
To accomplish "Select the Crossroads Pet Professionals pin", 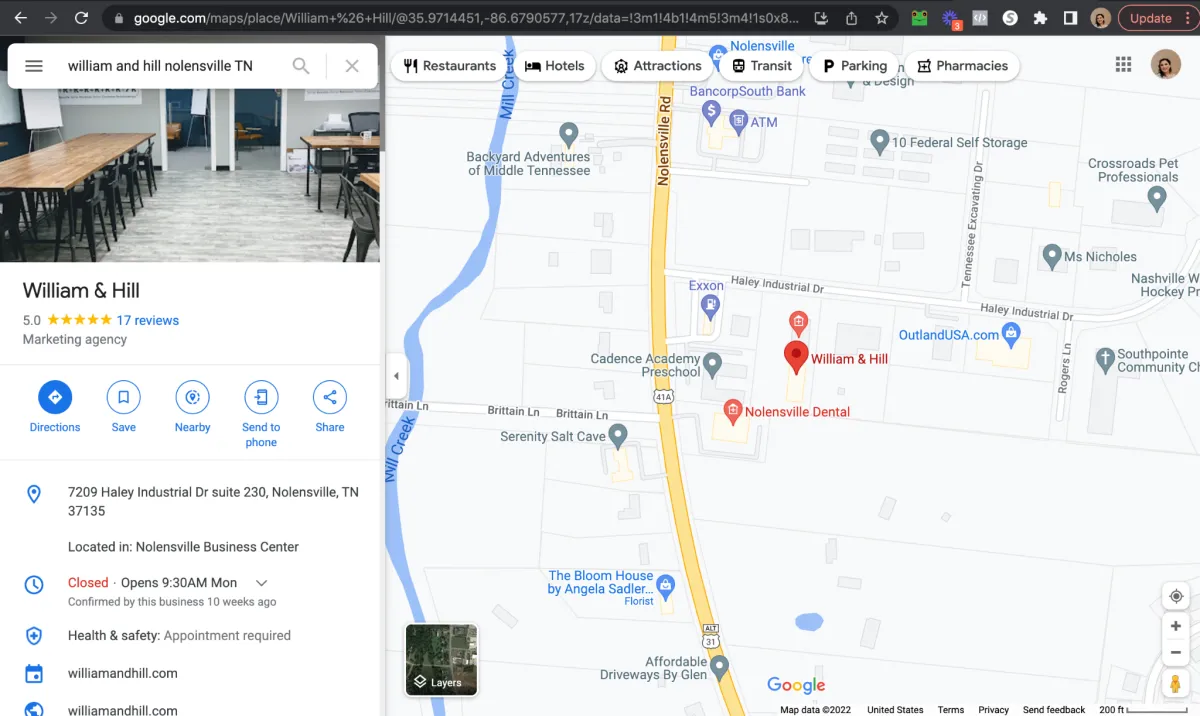I will point(1157,198).
